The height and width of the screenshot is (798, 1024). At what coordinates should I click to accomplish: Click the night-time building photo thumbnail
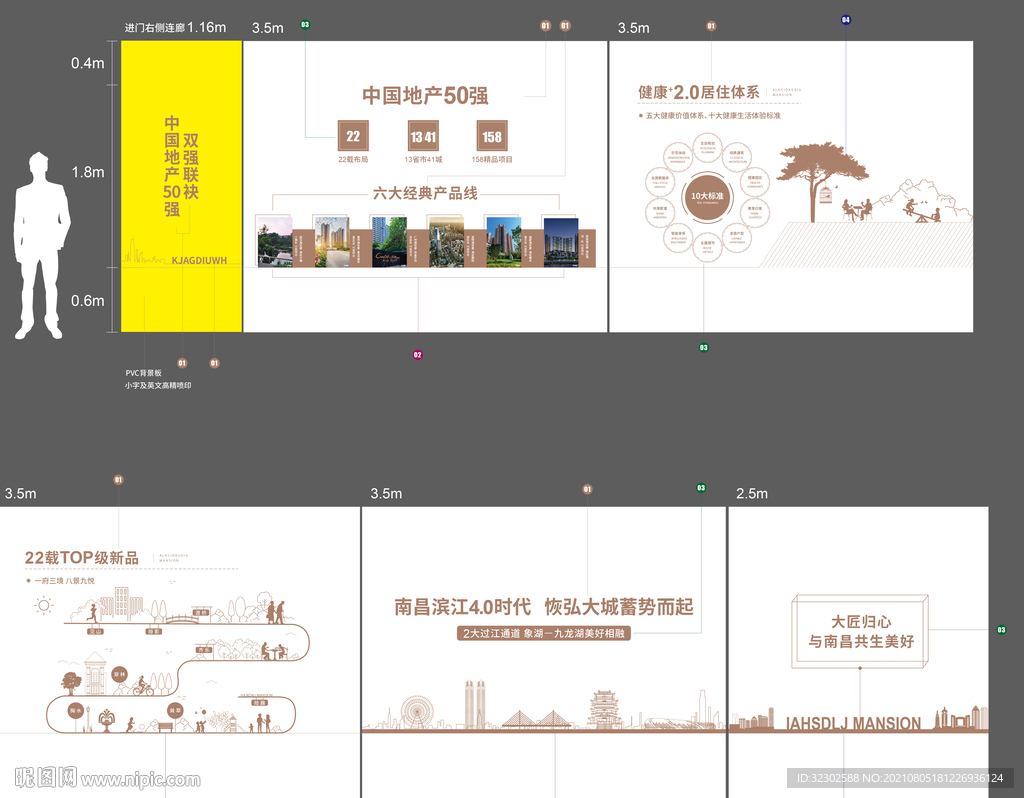(560, 242)
